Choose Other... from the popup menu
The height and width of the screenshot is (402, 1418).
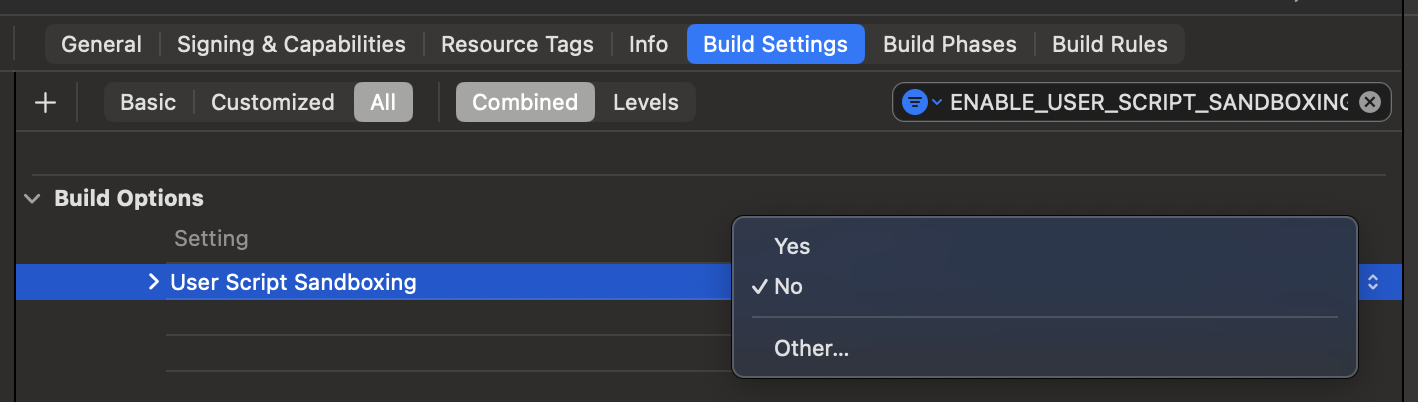point(811,349)
